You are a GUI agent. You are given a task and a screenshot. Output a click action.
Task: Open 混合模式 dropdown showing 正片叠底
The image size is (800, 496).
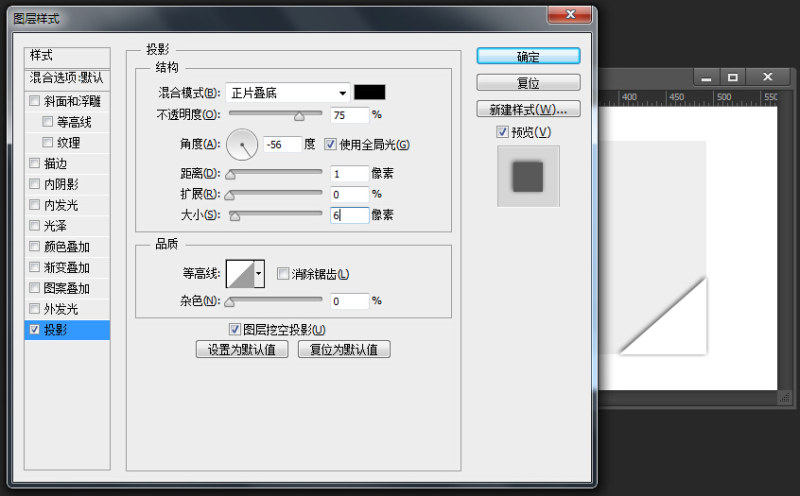tap(288, 93)
